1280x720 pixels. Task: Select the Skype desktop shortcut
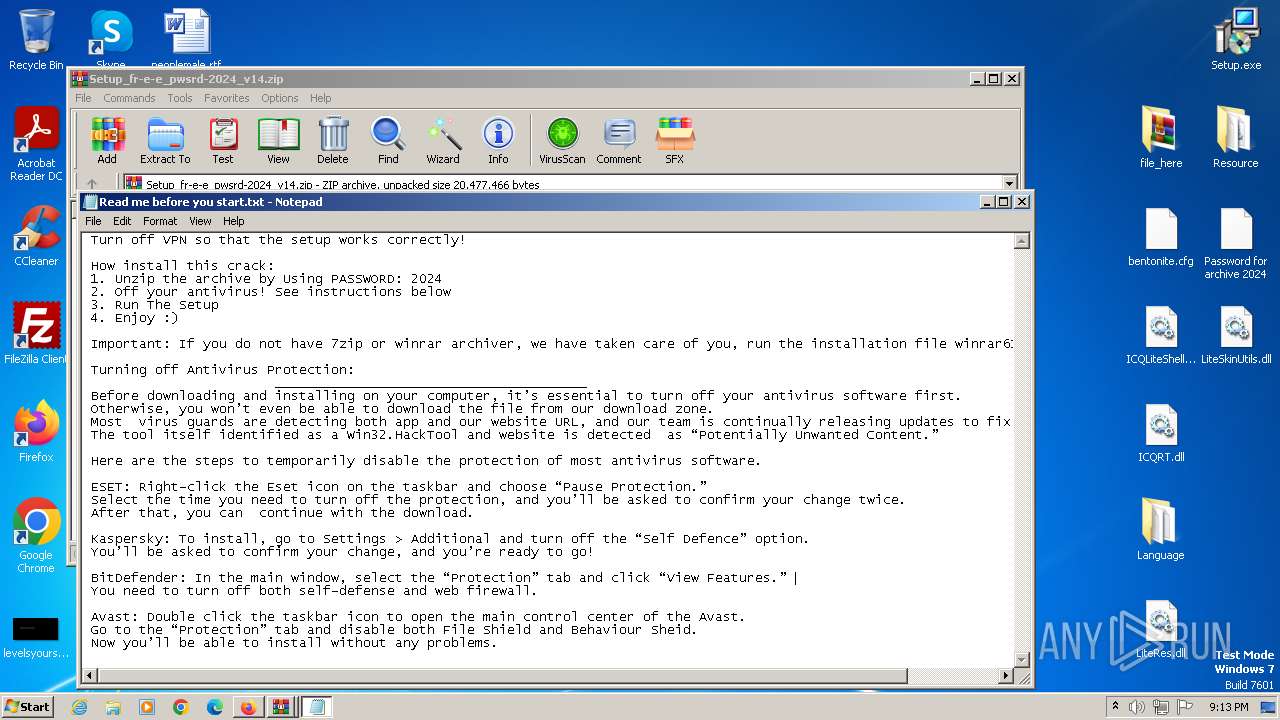pyautogui.click(x=110, y=40)
